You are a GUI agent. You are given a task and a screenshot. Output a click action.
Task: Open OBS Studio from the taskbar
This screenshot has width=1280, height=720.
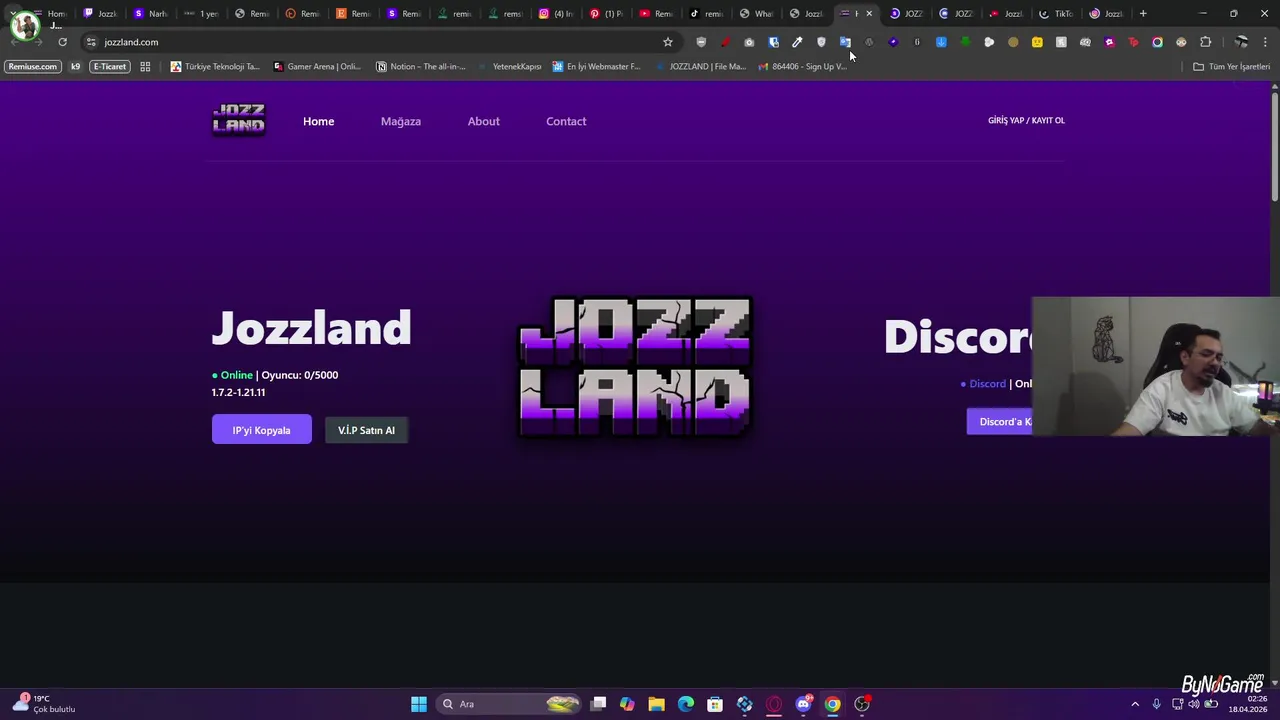pyautogui.click(x=862, y=704)
